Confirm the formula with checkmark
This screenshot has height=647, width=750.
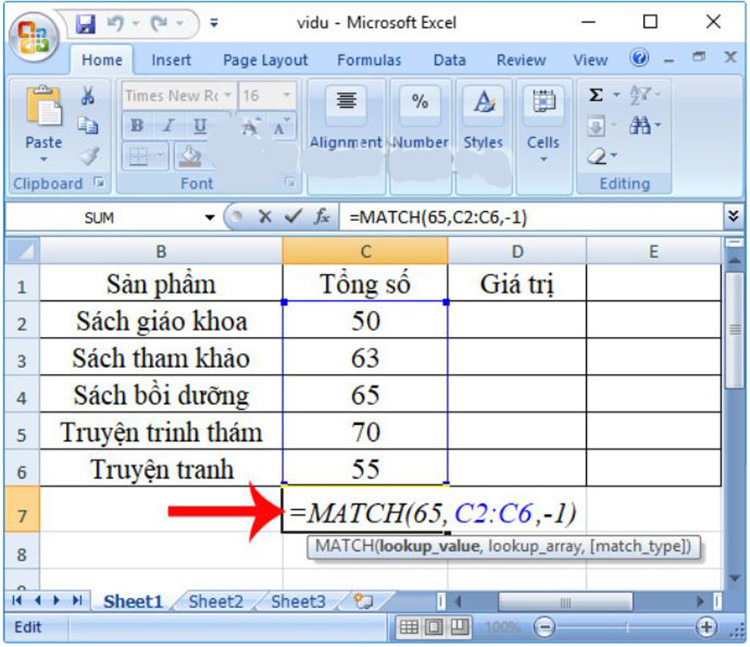pyautogui.click(x=293, y=217)
